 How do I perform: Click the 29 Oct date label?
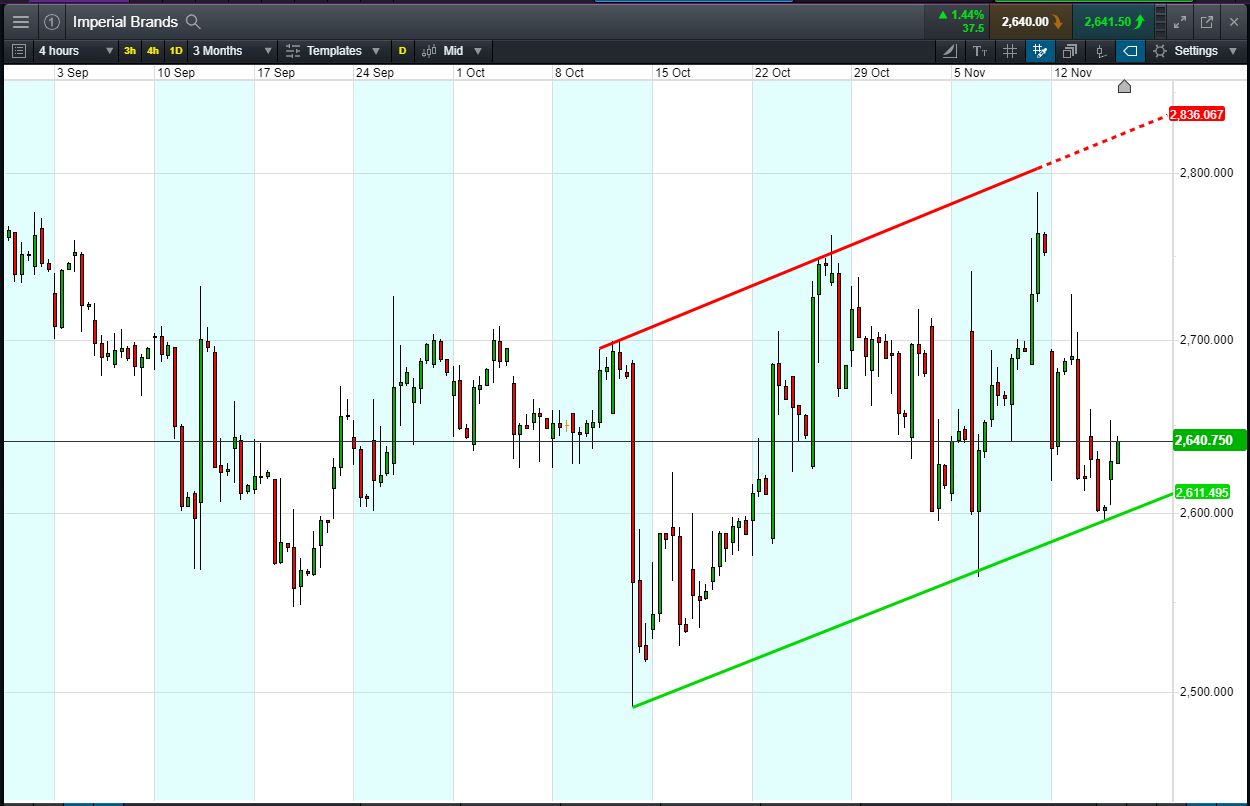tap(872, 72)
